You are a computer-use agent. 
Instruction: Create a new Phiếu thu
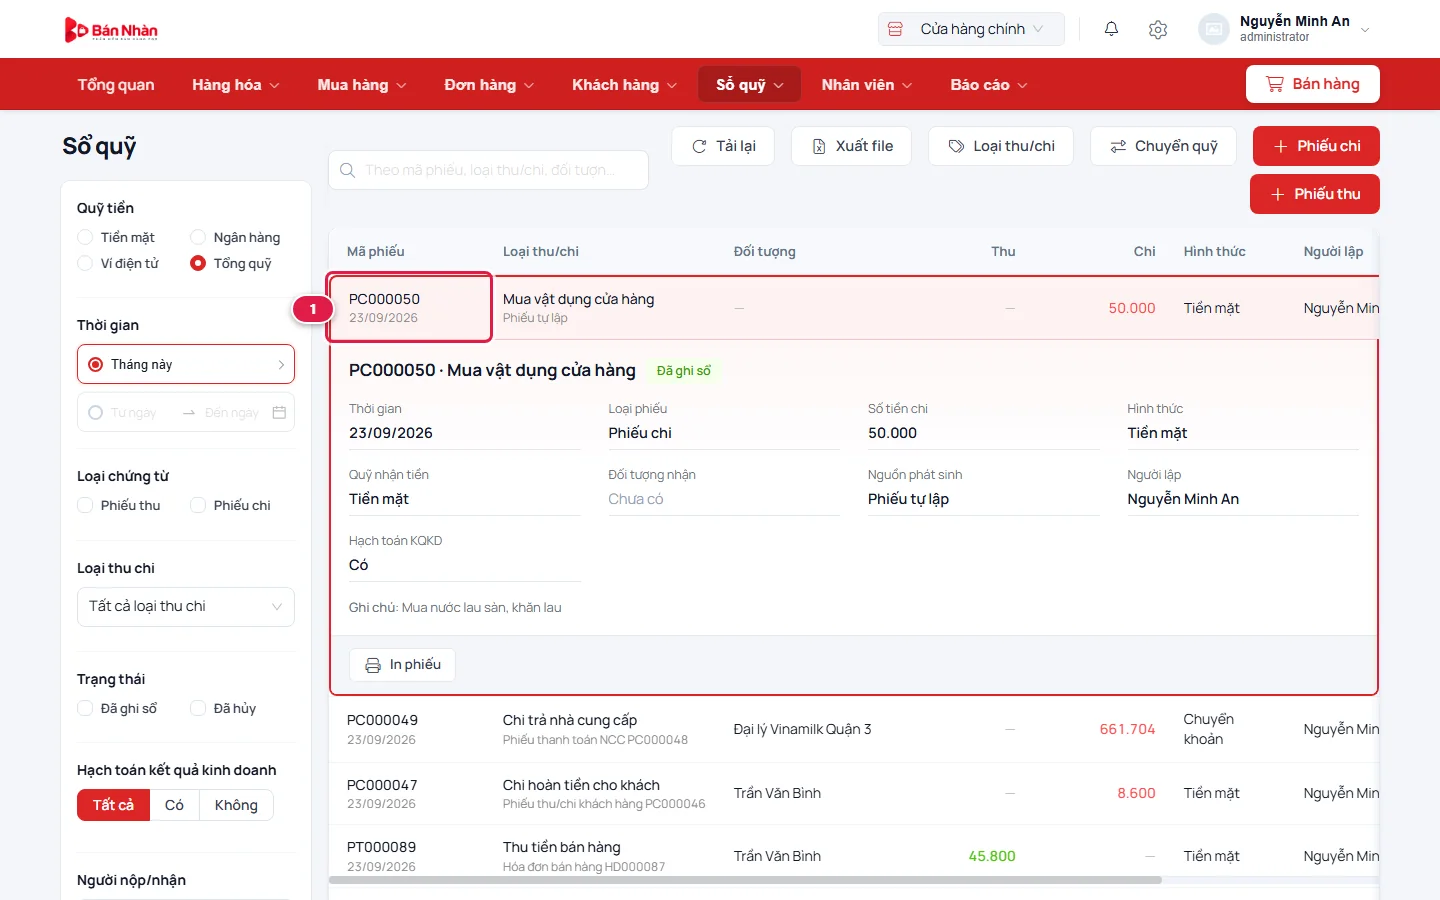1315,194
